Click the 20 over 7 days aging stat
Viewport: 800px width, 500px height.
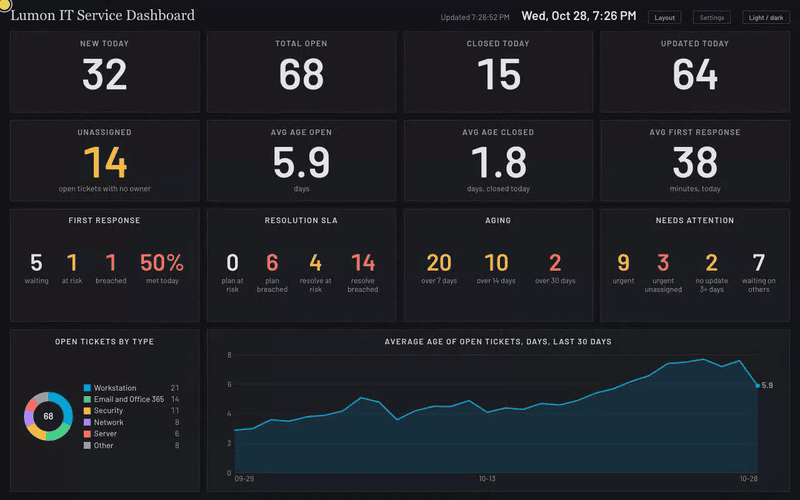pos(439,268)
